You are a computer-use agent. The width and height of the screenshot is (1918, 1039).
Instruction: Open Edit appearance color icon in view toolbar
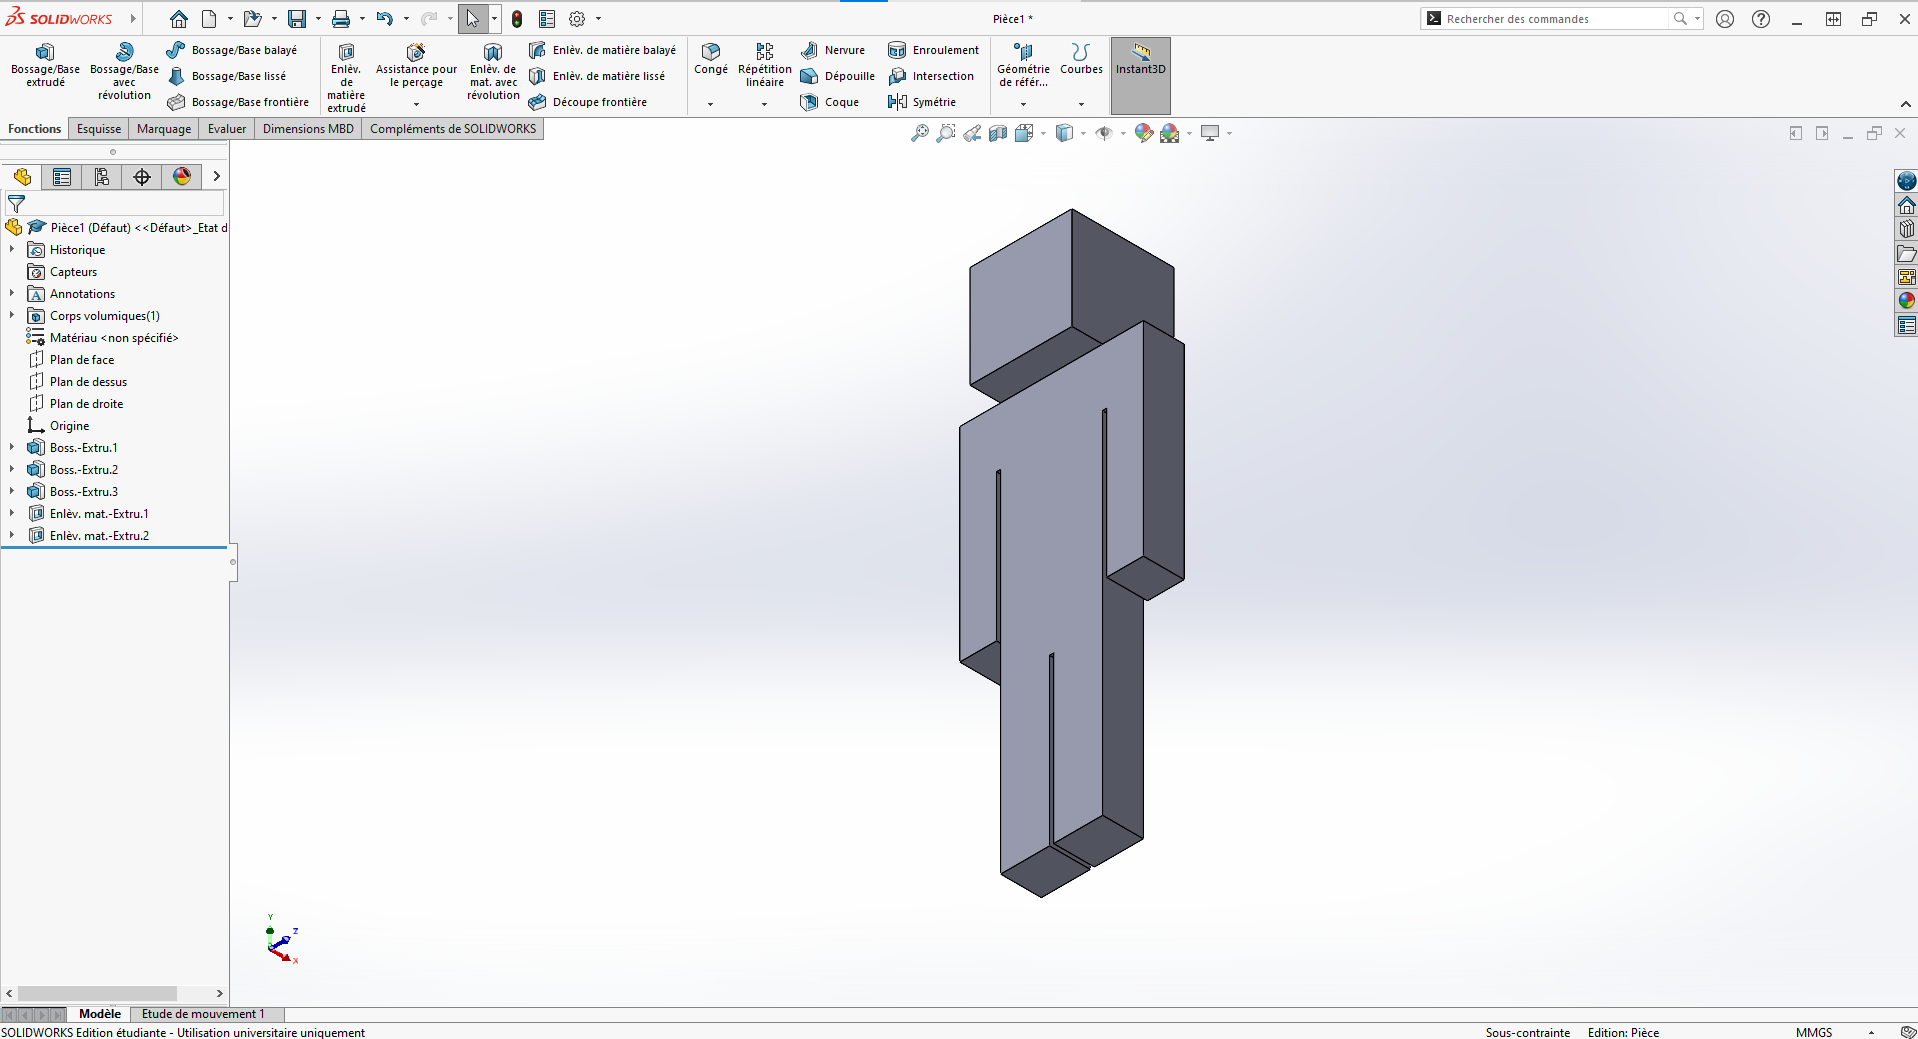pos(1143,133)
